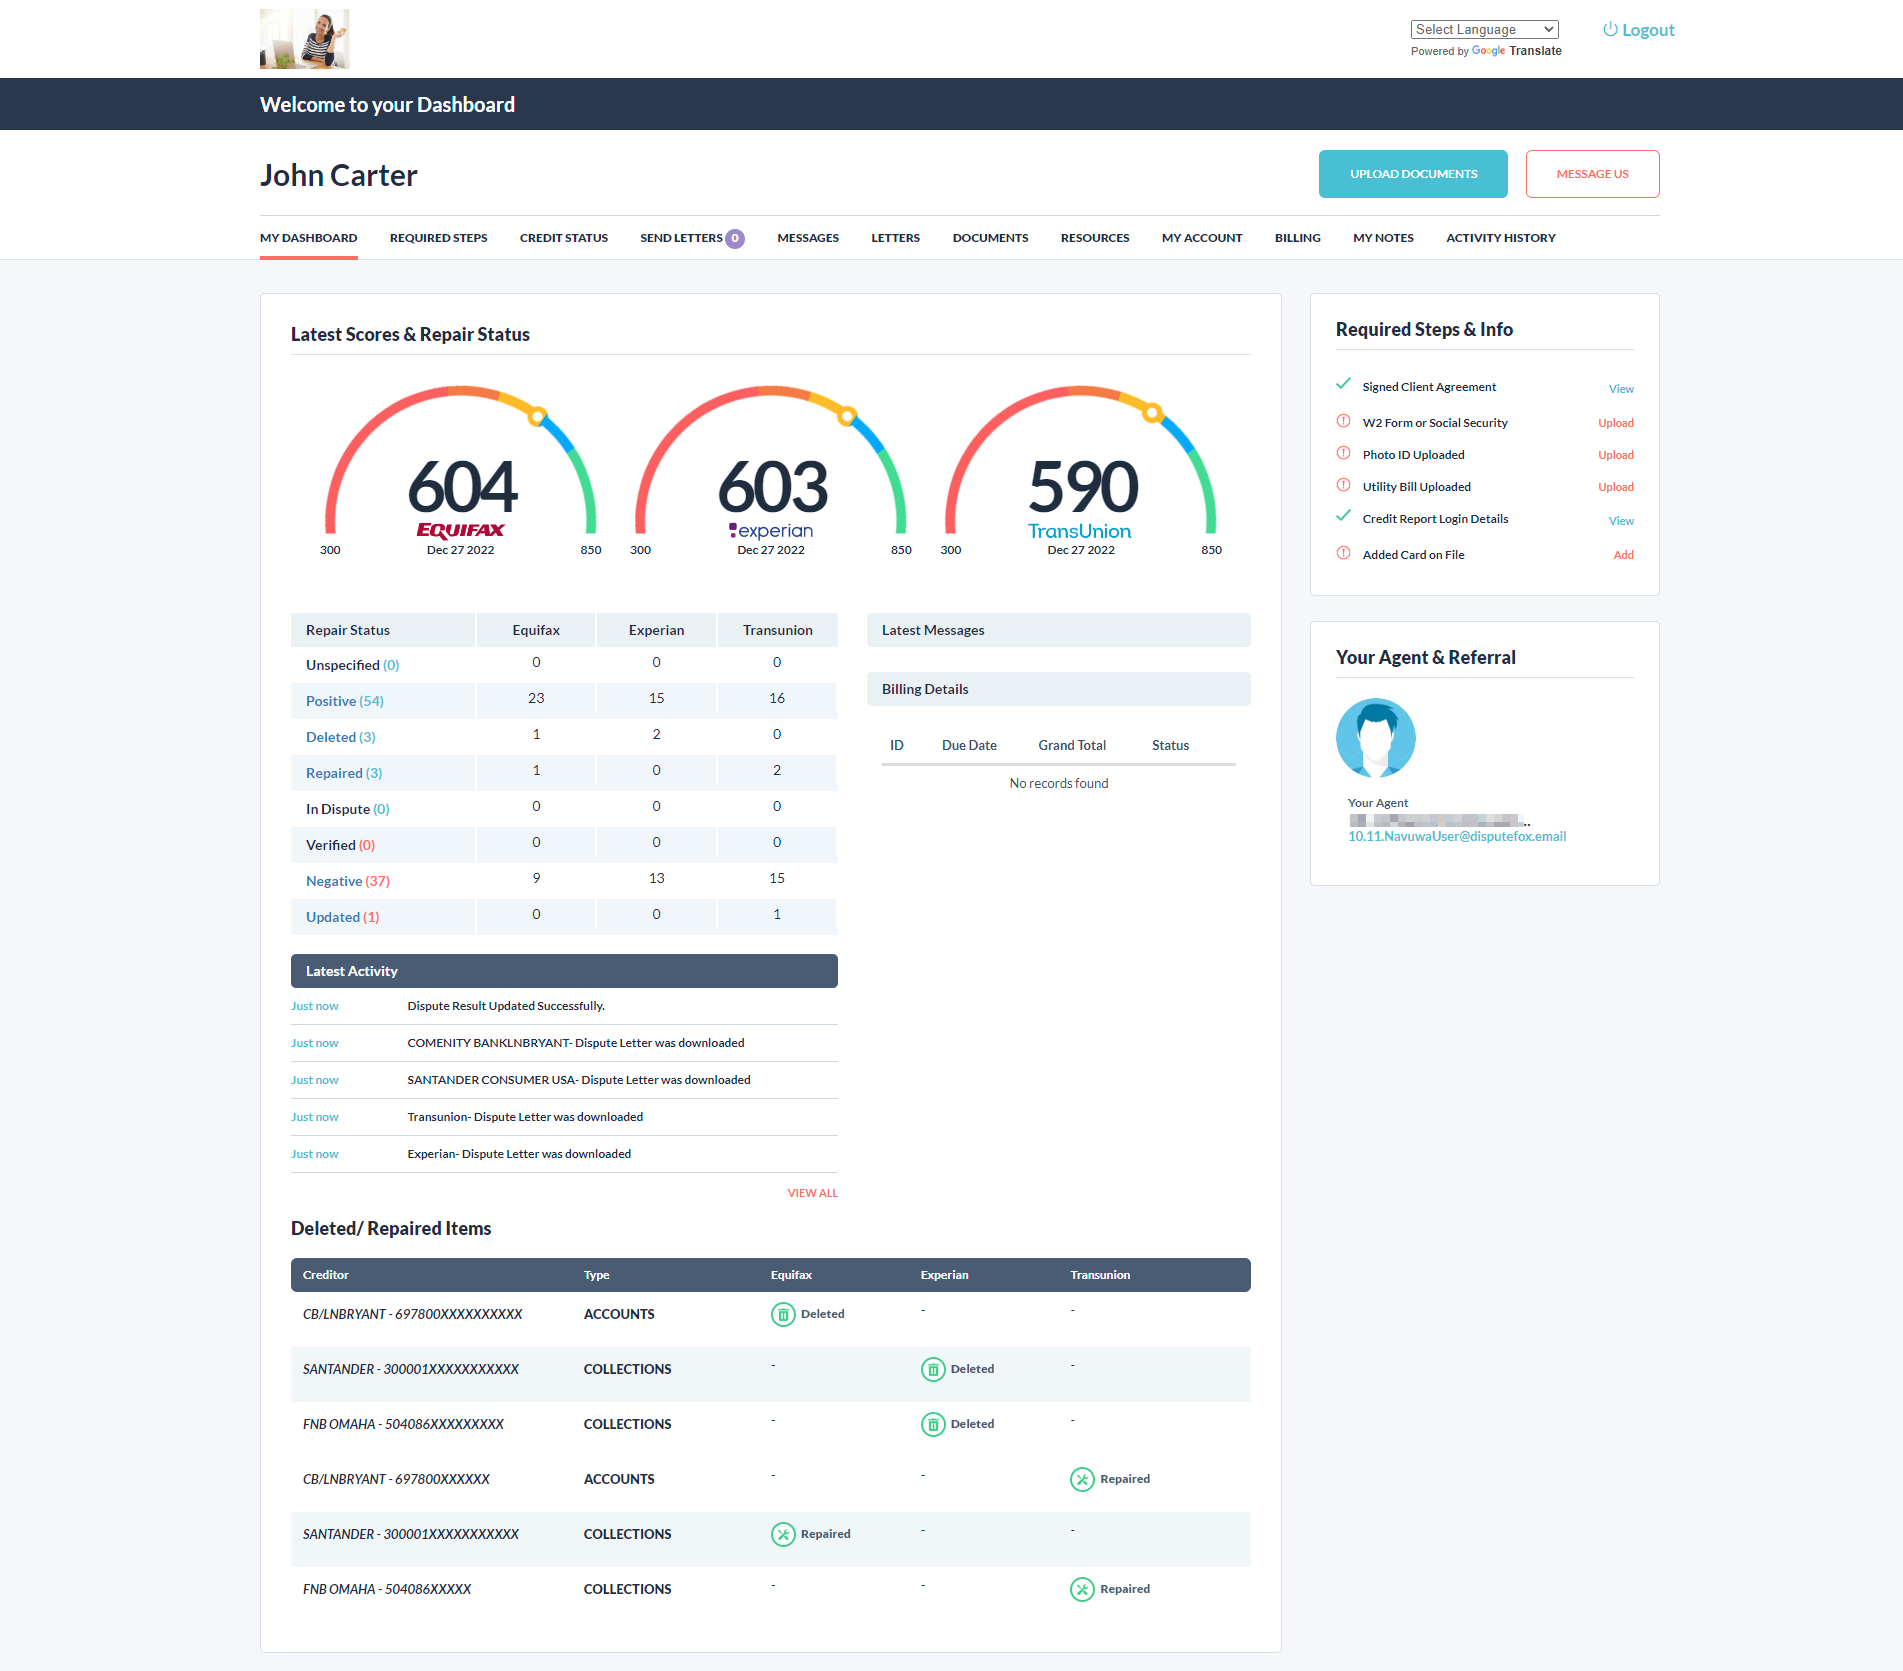The height and width of the screenshot is (1671, 1903).
Task: Open the Activity History tab
Action: point(1500,238)
